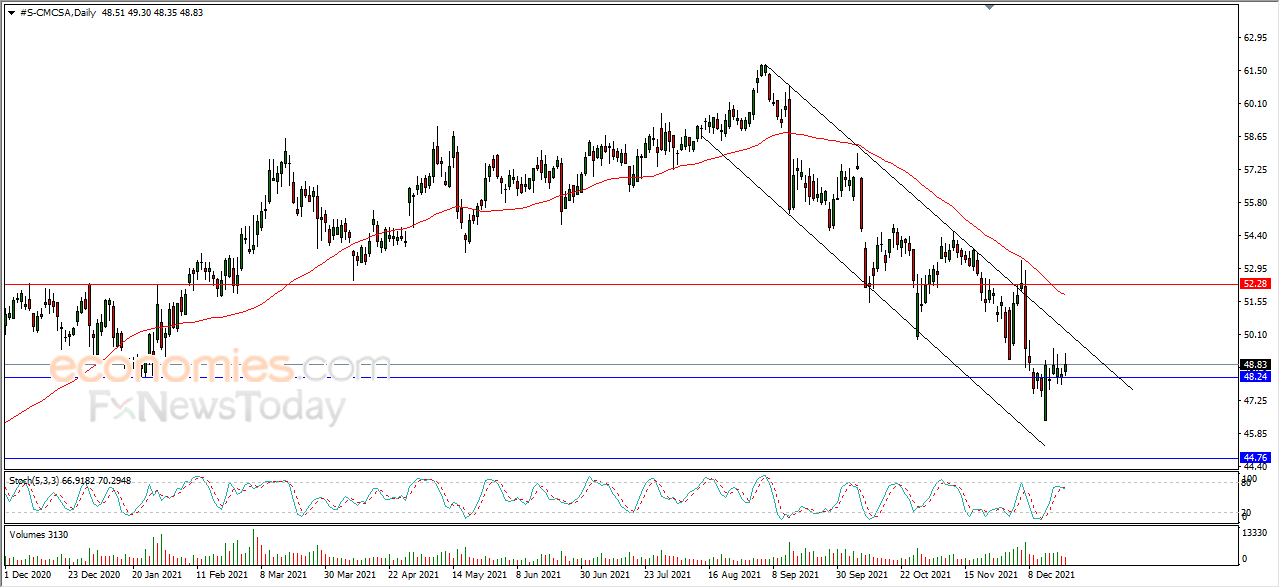Click 50.10 on the price axis
The height and width of the screenshot is (588, 1280).
pyautogui.click(x=1254, y=335)
